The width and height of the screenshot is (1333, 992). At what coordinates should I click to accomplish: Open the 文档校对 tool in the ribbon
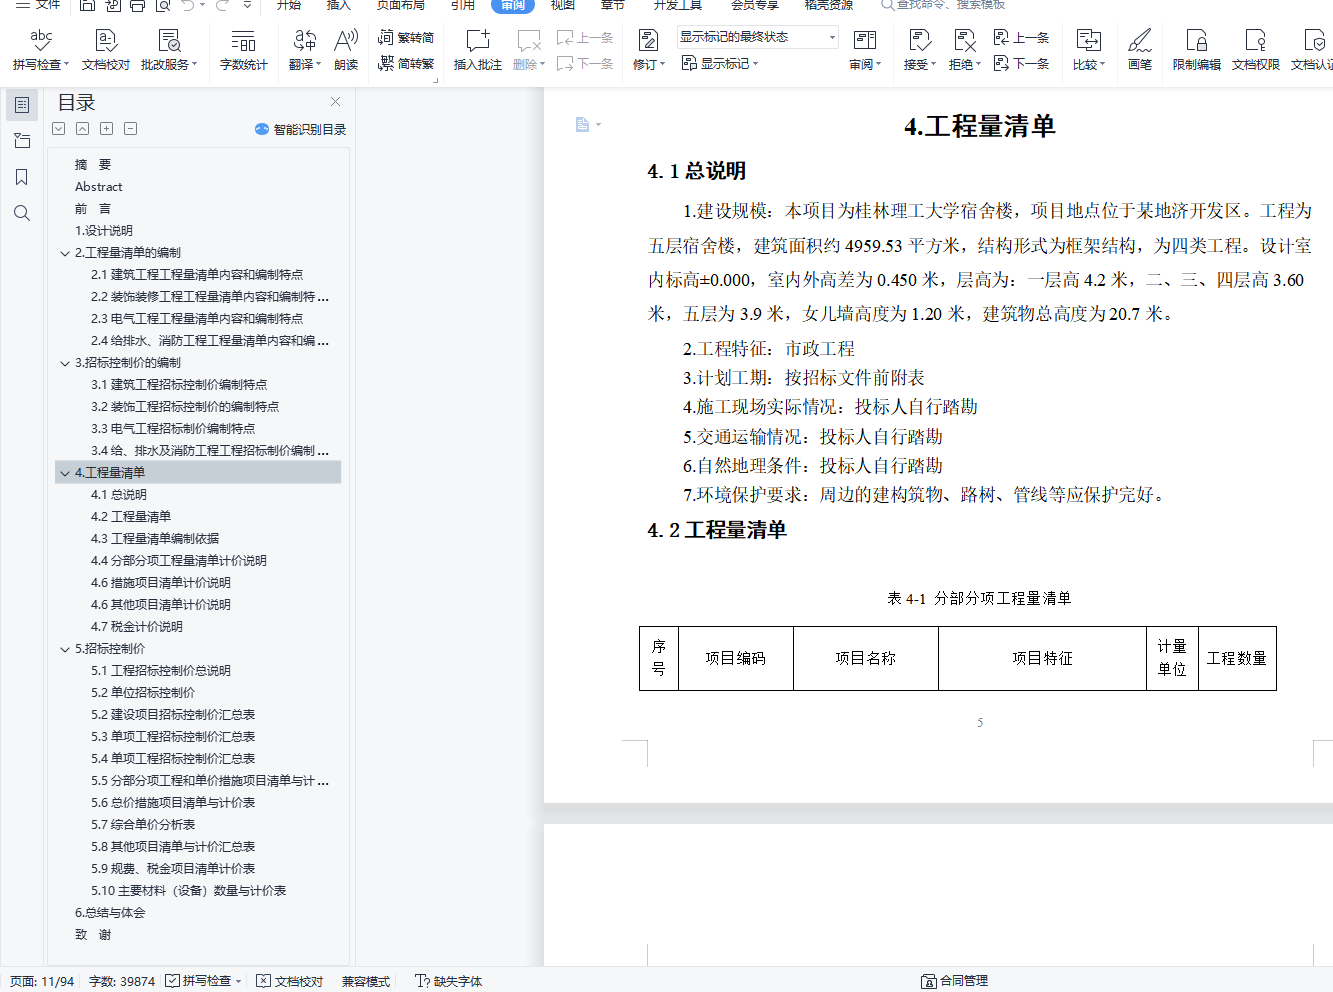pos(106,49)
